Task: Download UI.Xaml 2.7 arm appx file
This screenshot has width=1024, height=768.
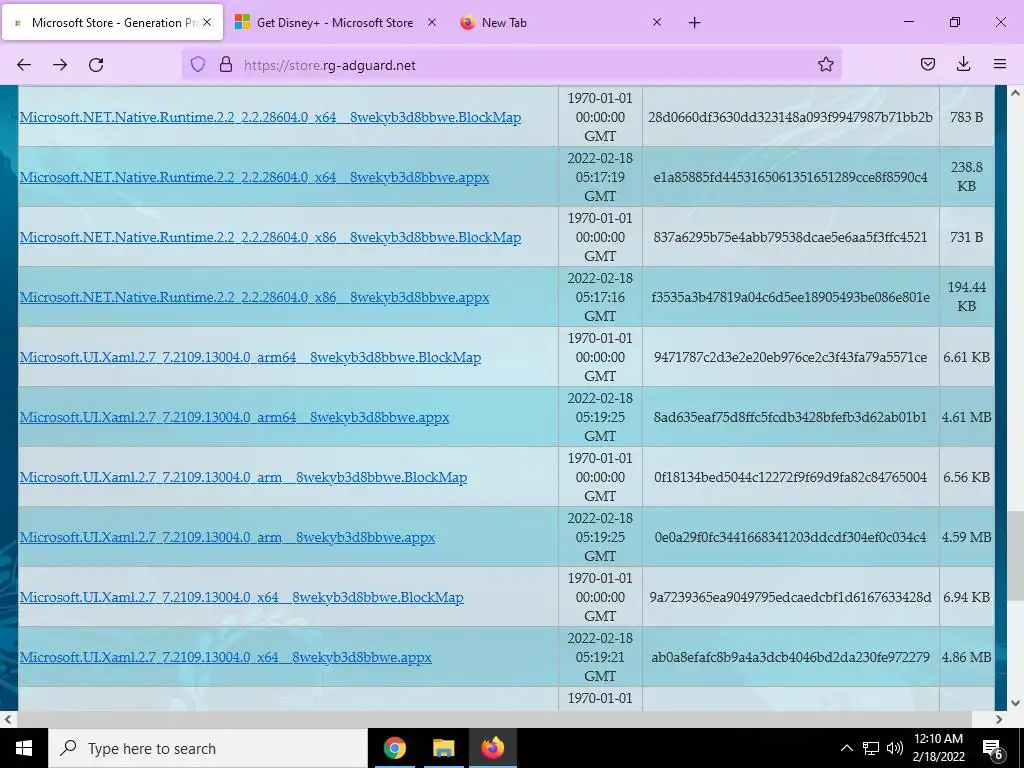Action: pos(227,537)
